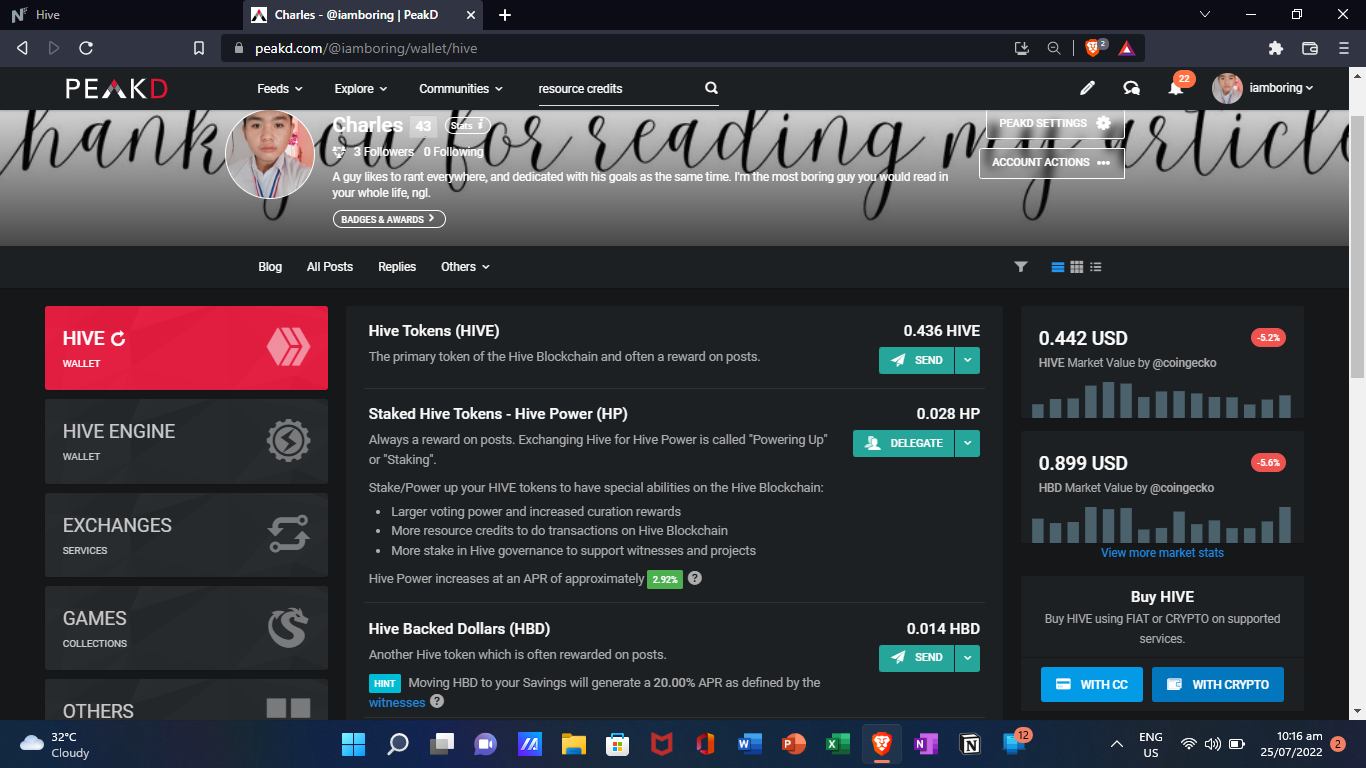Click the filter funnel icon above wallet
Image resolution: width=1366 pixels, height=768 pixels.
coord(1021,267)
